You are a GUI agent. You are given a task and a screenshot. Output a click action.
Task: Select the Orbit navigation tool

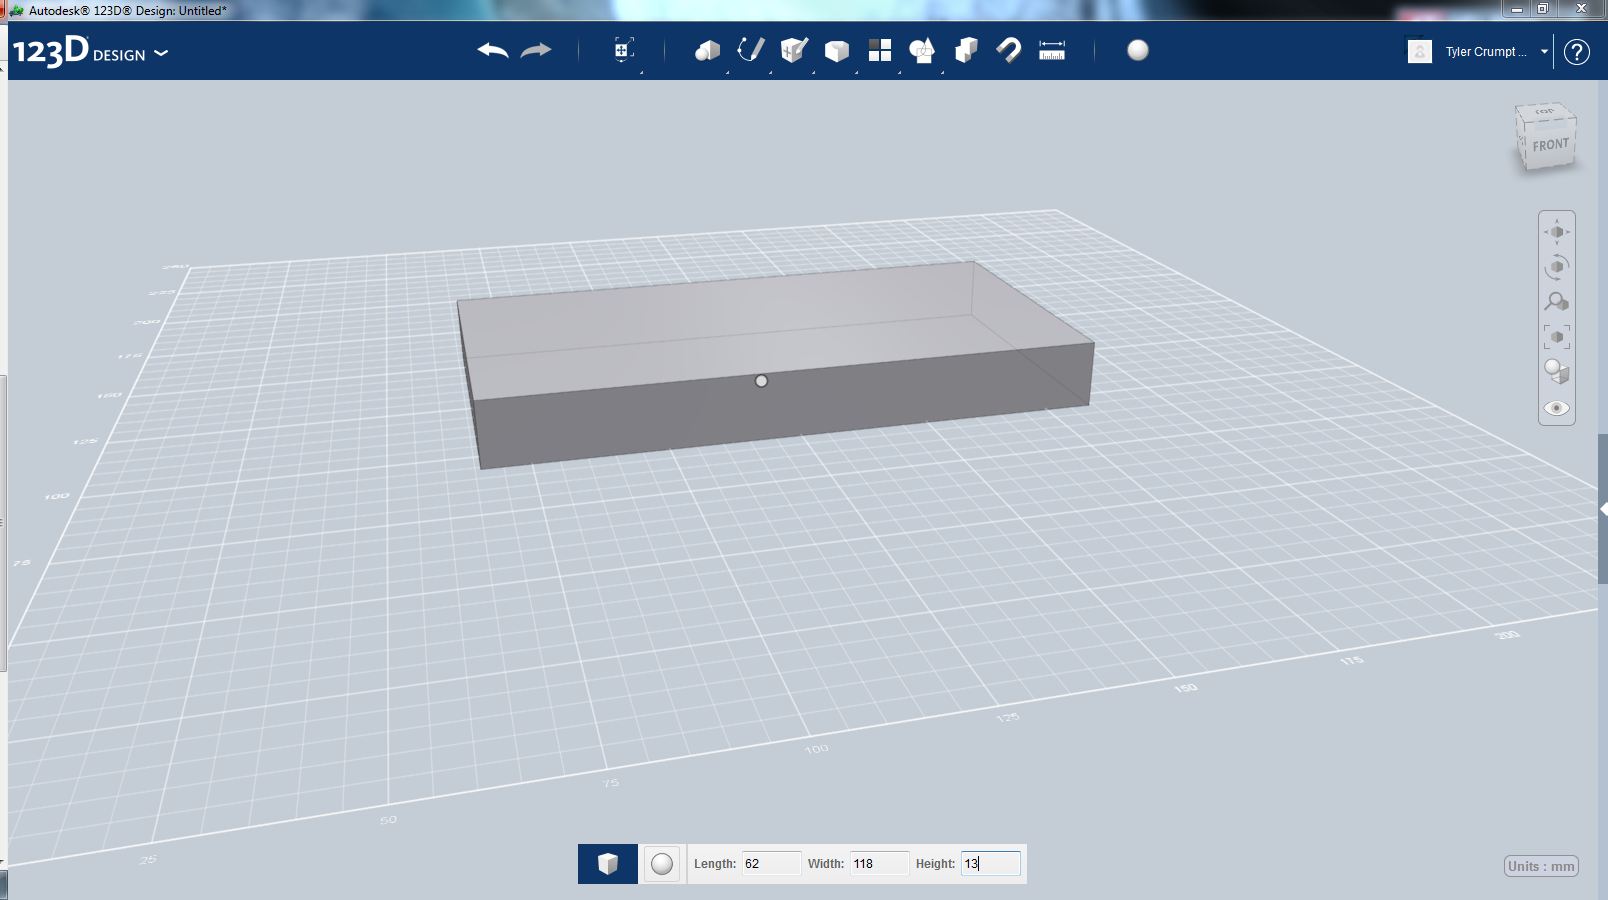pos(1557,267)
